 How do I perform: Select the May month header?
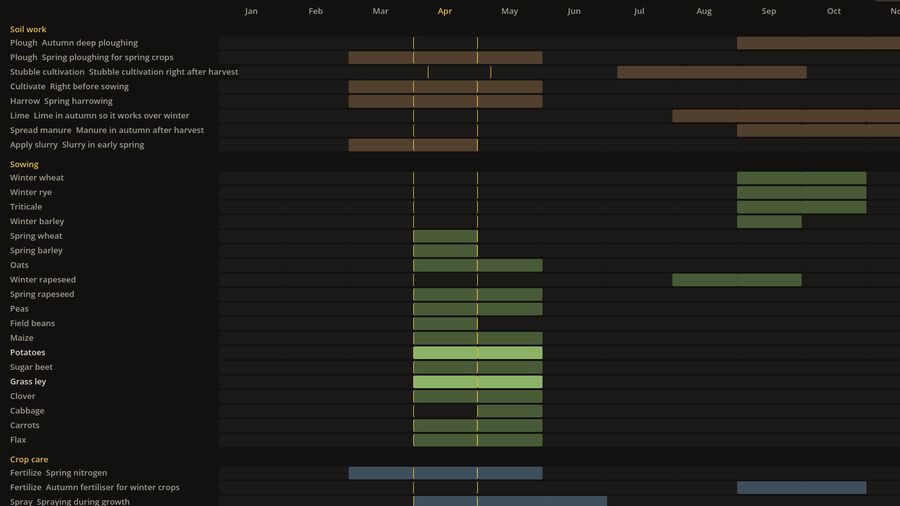pyautogui.click(x=509, y=11)
